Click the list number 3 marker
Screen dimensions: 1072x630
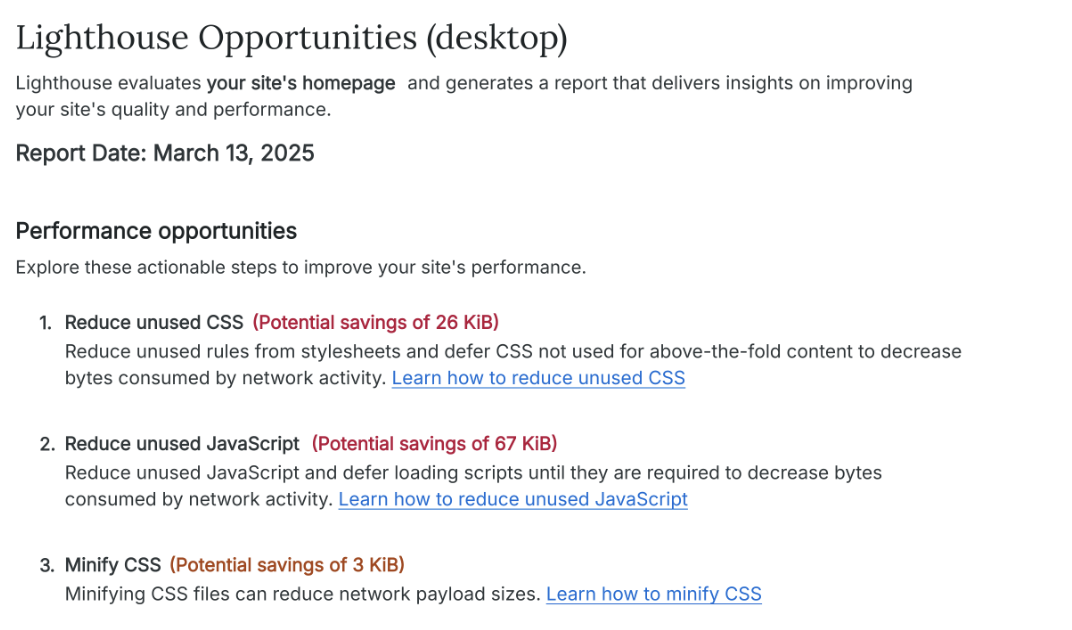tap(45, 565)
